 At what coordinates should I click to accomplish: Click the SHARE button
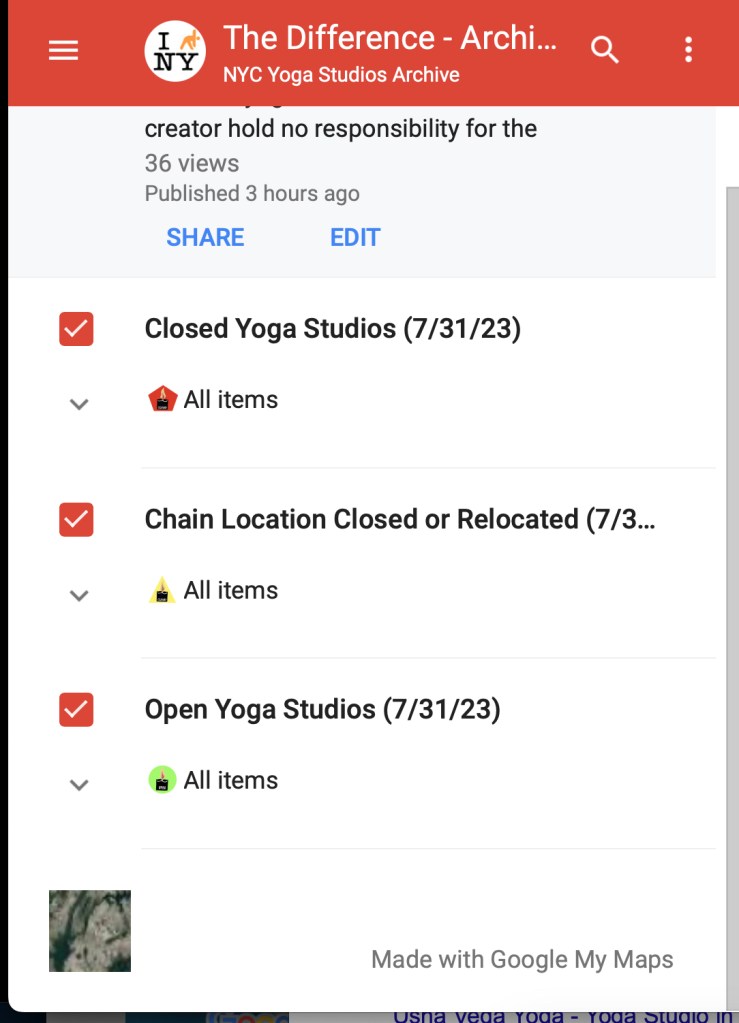(x=205, y=237)
